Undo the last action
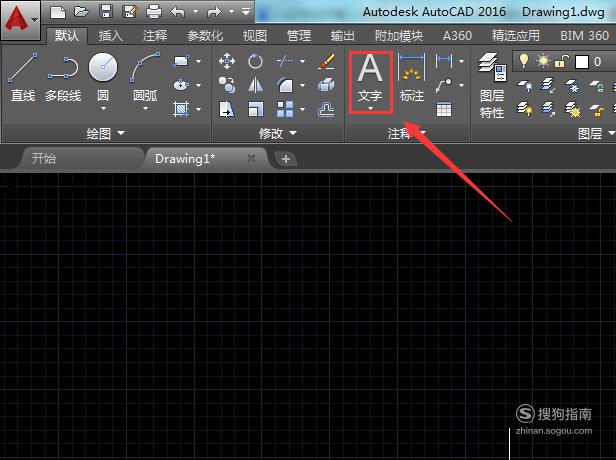This screenshot has height=460, width=616. [x=178, y=12]
